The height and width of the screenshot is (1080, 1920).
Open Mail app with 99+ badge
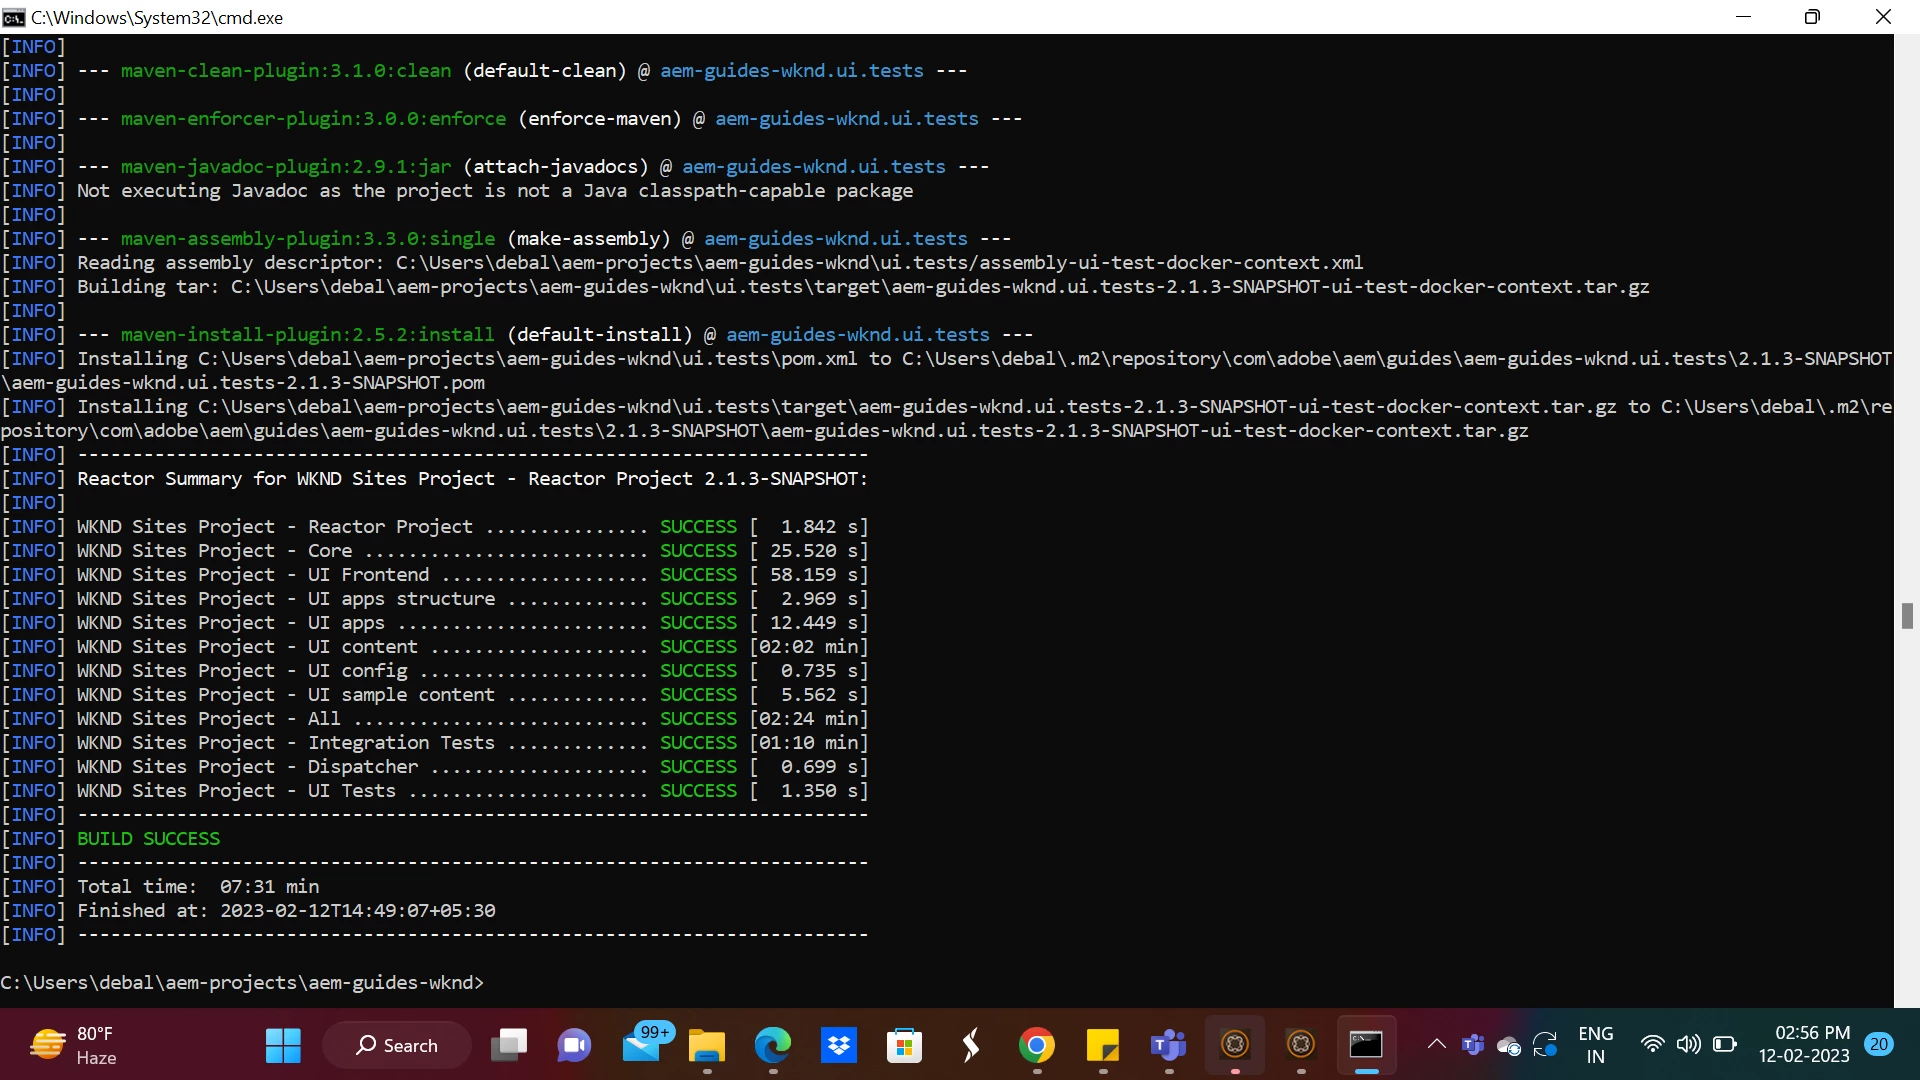[x=642, y=1045]
